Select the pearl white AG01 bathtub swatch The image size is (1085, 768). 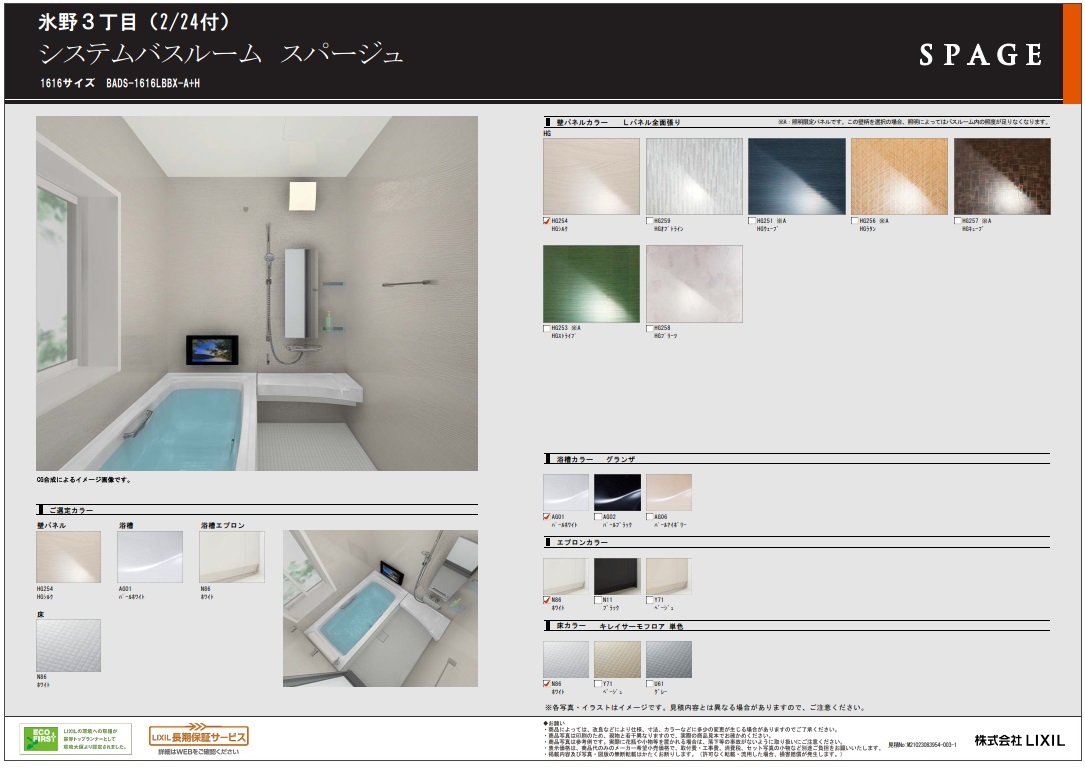click(566, 493)
